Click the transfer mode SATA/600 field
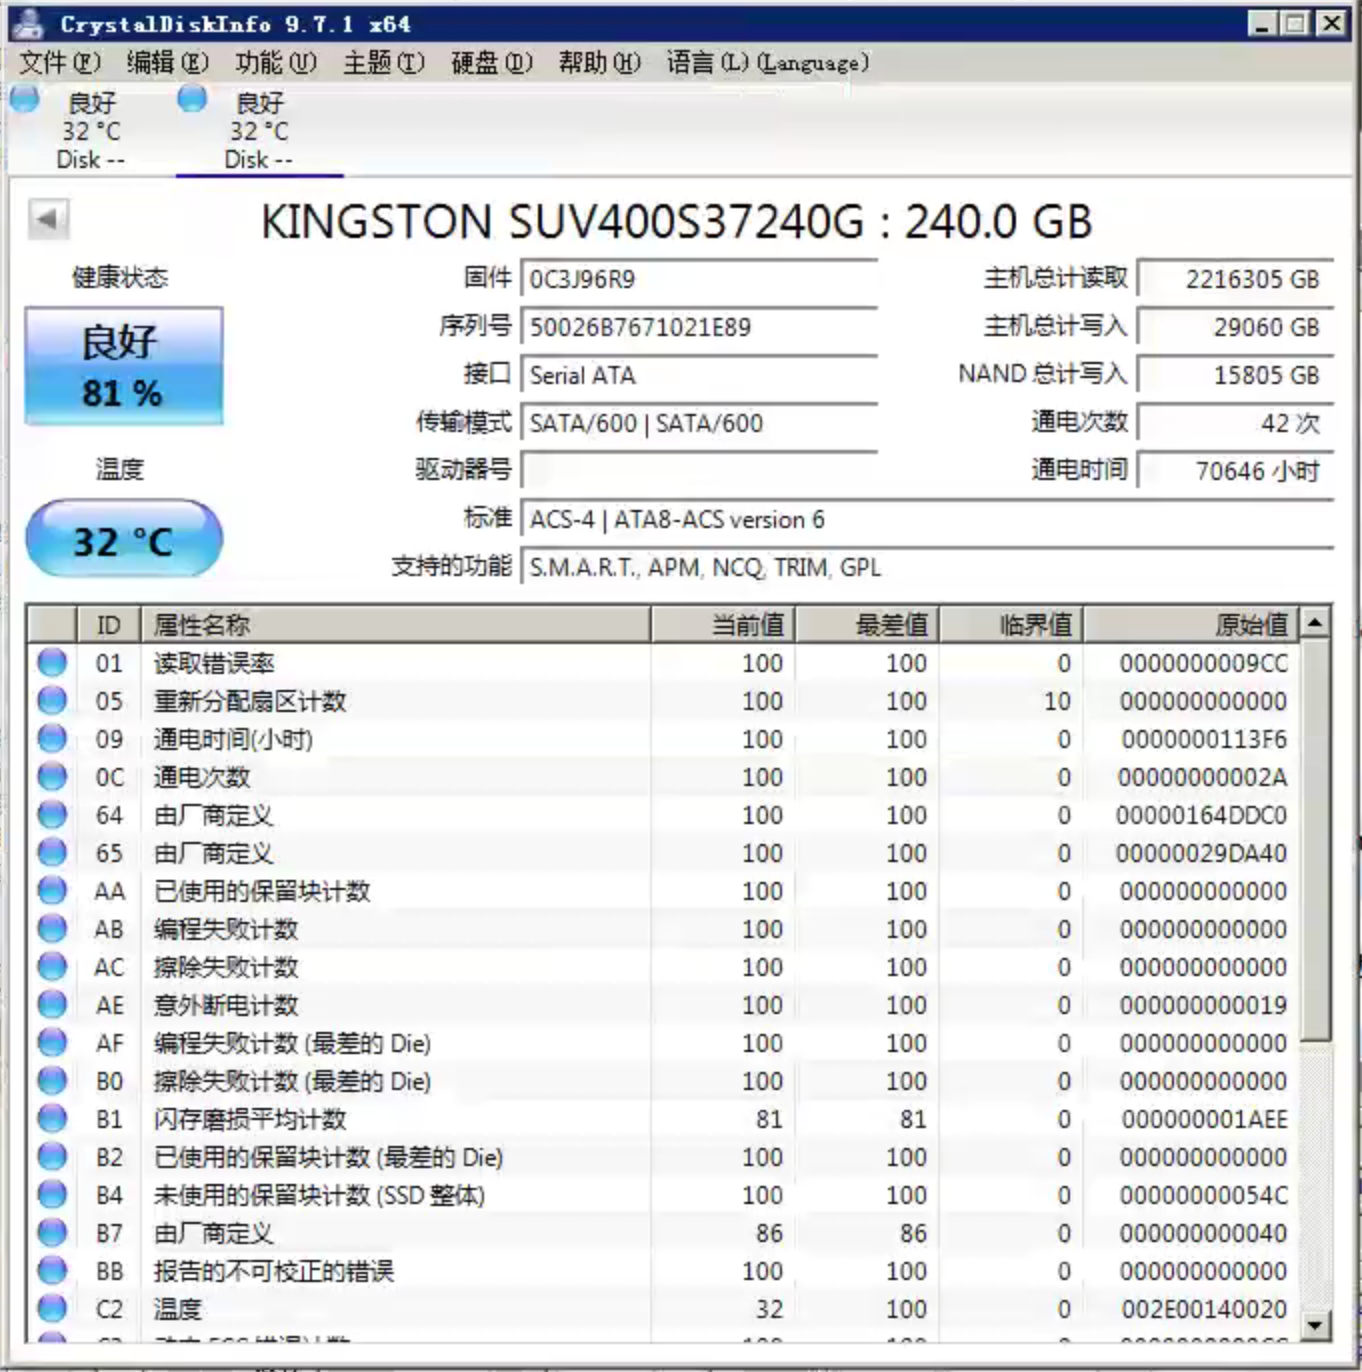This screenshot has width=1362, height=1372. click(x=698, y=423)
